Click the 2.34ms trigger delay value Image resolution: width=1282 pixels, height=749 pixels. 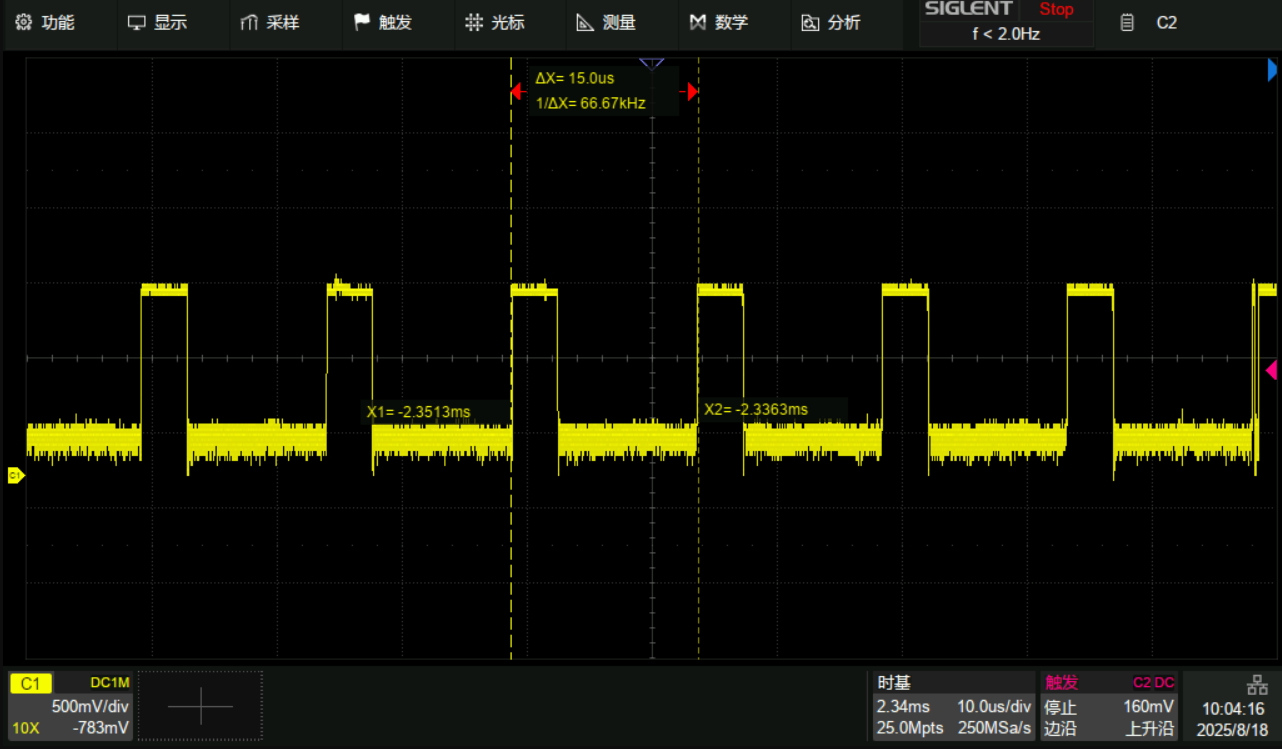tap(904, 706)
